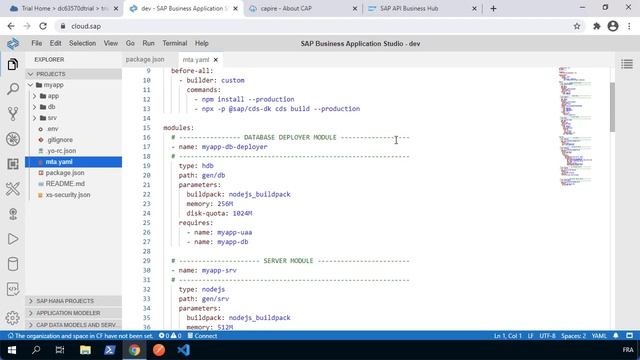This screenshot has height=360, width=640.
Task: Toggle the outline list icon at top right
Action: (x=627, y=64)
